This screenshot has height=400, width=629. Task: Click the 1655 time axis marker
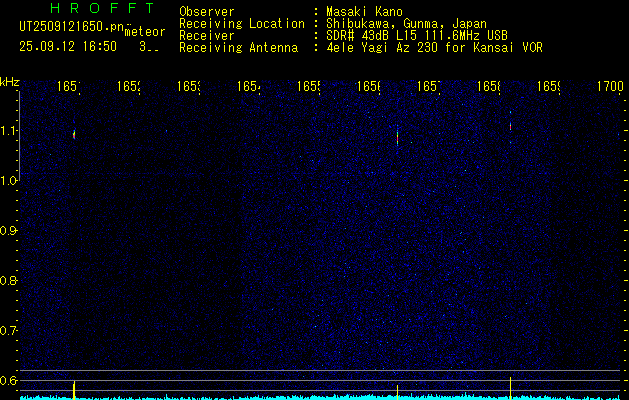309,86
